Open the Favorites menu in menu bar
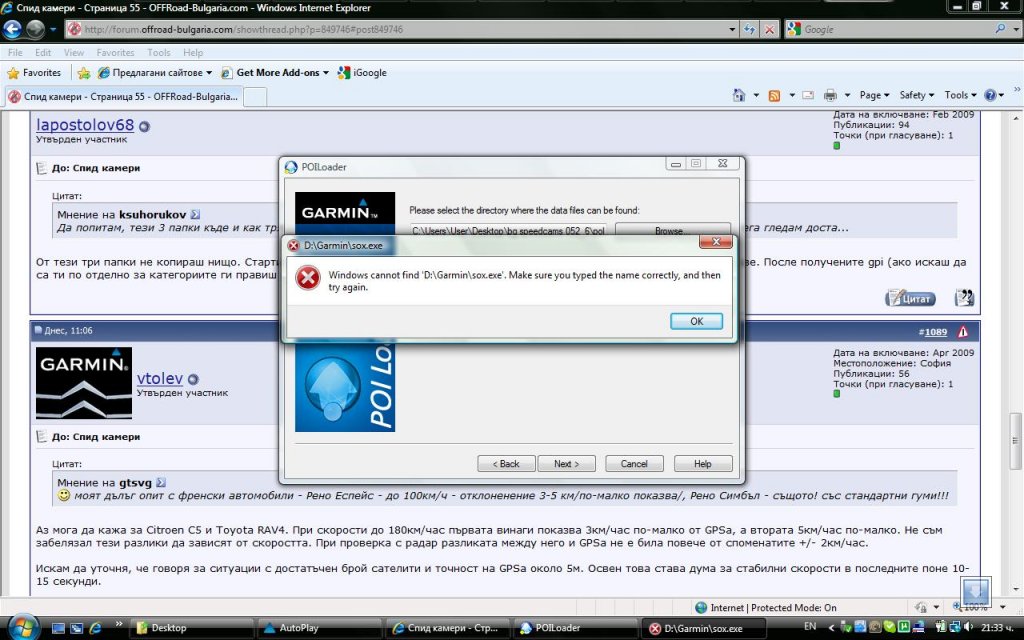This screenshot has width=1024, height=640. click(115, 52)
